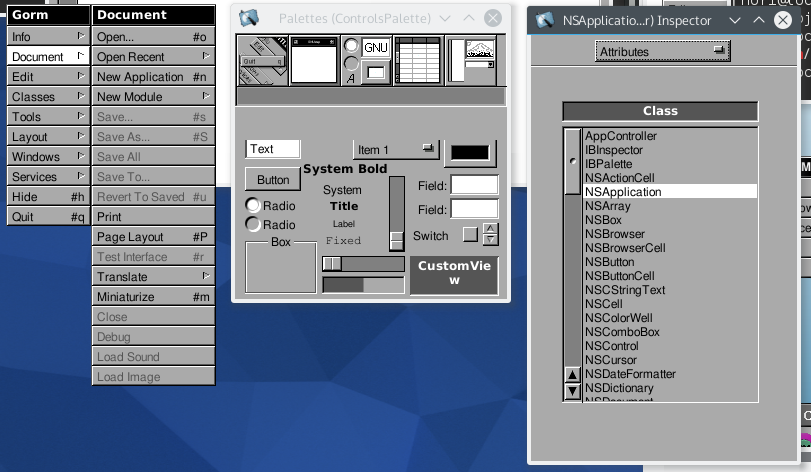Select NSButton in Class list
Viewport: 811px width, 472px height.
coord(670,262)
